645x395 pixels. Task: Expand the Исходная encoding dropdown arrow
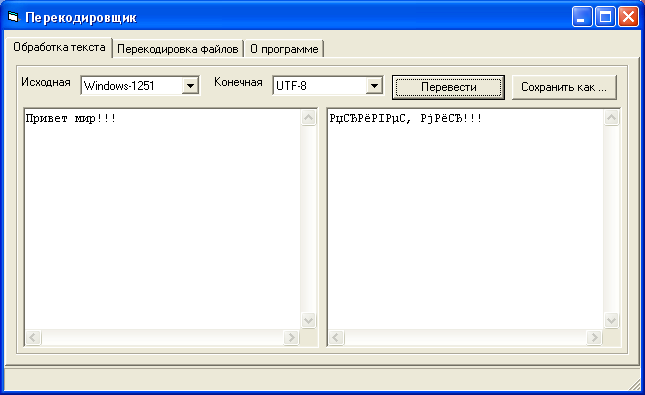pyautogui.click(x=190, y=86)
